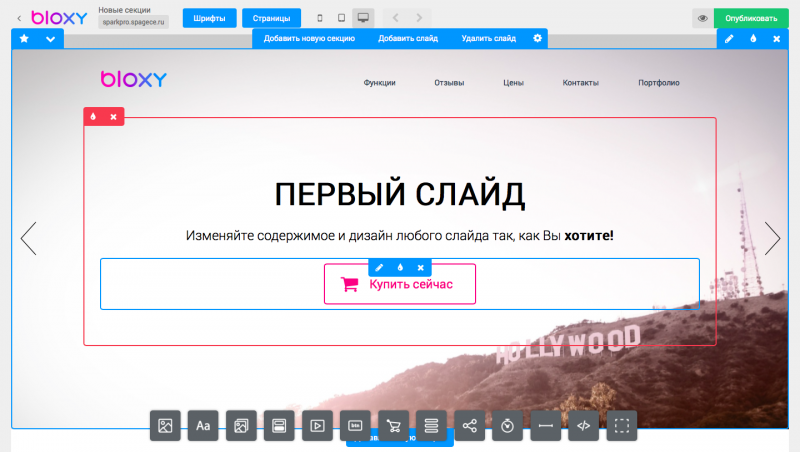Image resolution: width=800 pixels, height=452 pixels.
Task: Add the countdown timer element
Action: (x=507, y=425)
